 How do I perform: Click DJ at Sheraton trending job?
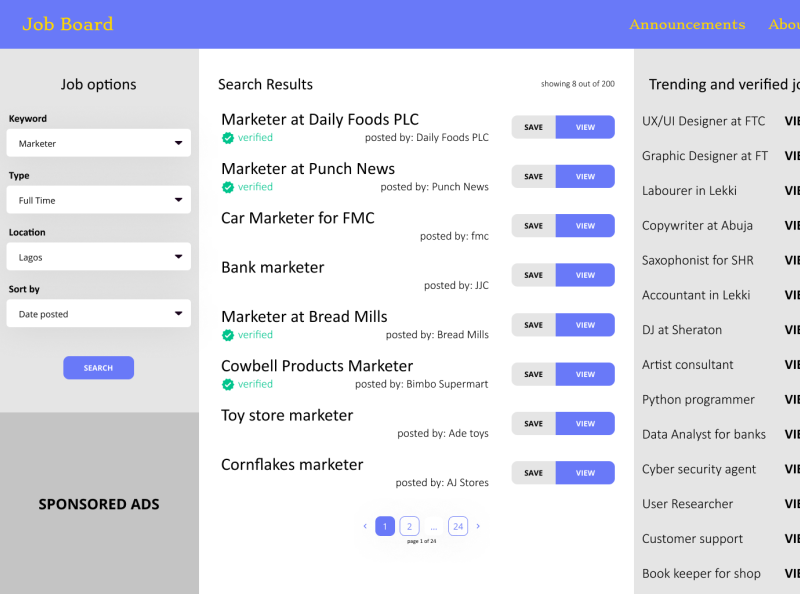click(x=682, y=330)
